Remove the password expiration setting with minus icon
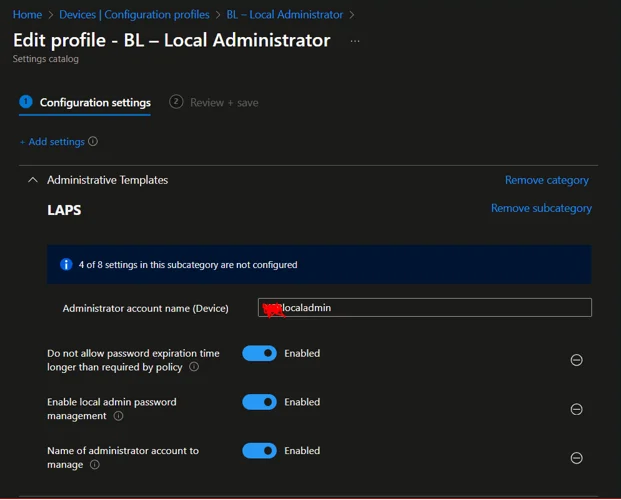 tap(576, 360)
